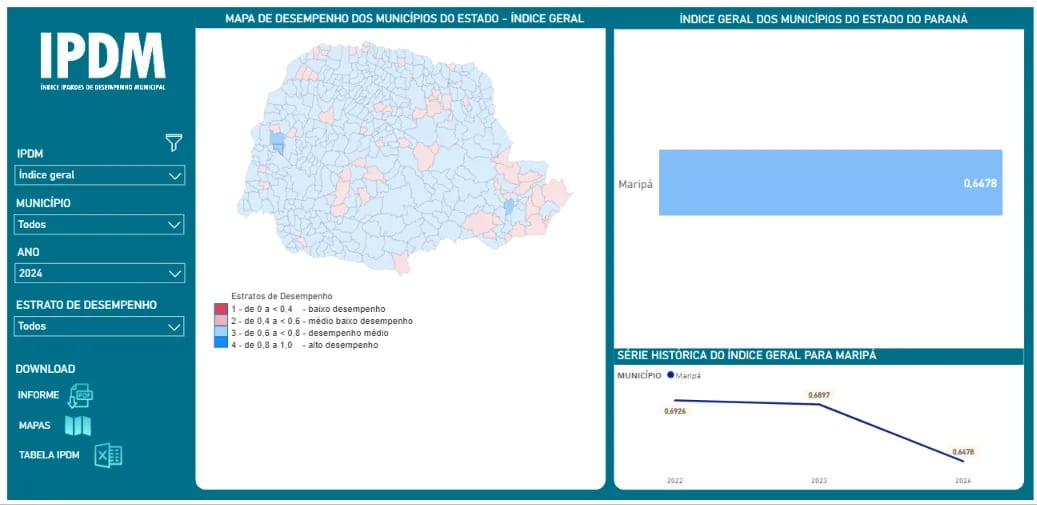The image size is (1037, 505).
Task: Select the blue alto desempenho legend swatch
Action: click(x=221, y=344)
